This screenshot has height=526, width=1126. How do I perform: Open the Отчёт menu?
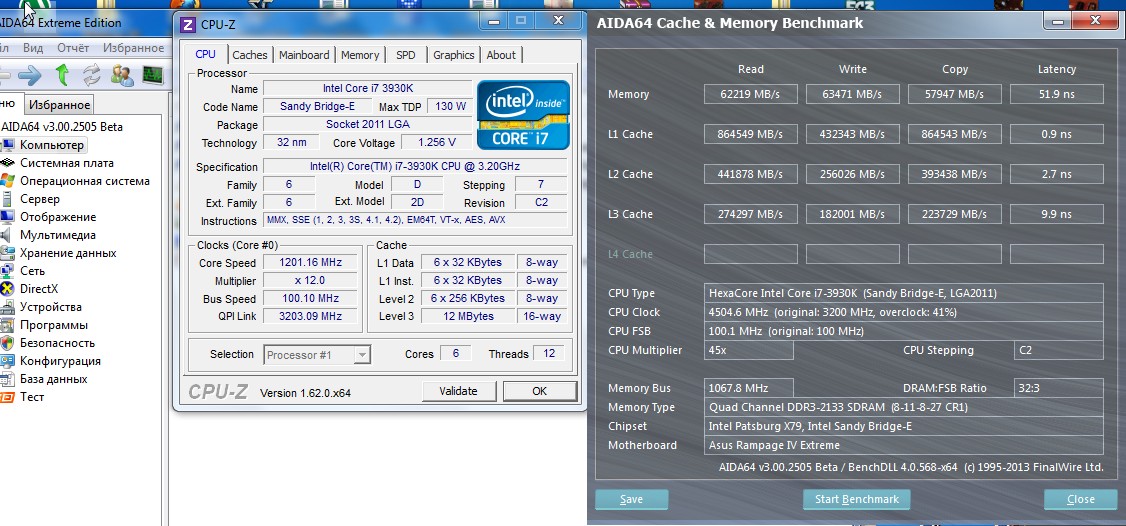click(73, 47)
